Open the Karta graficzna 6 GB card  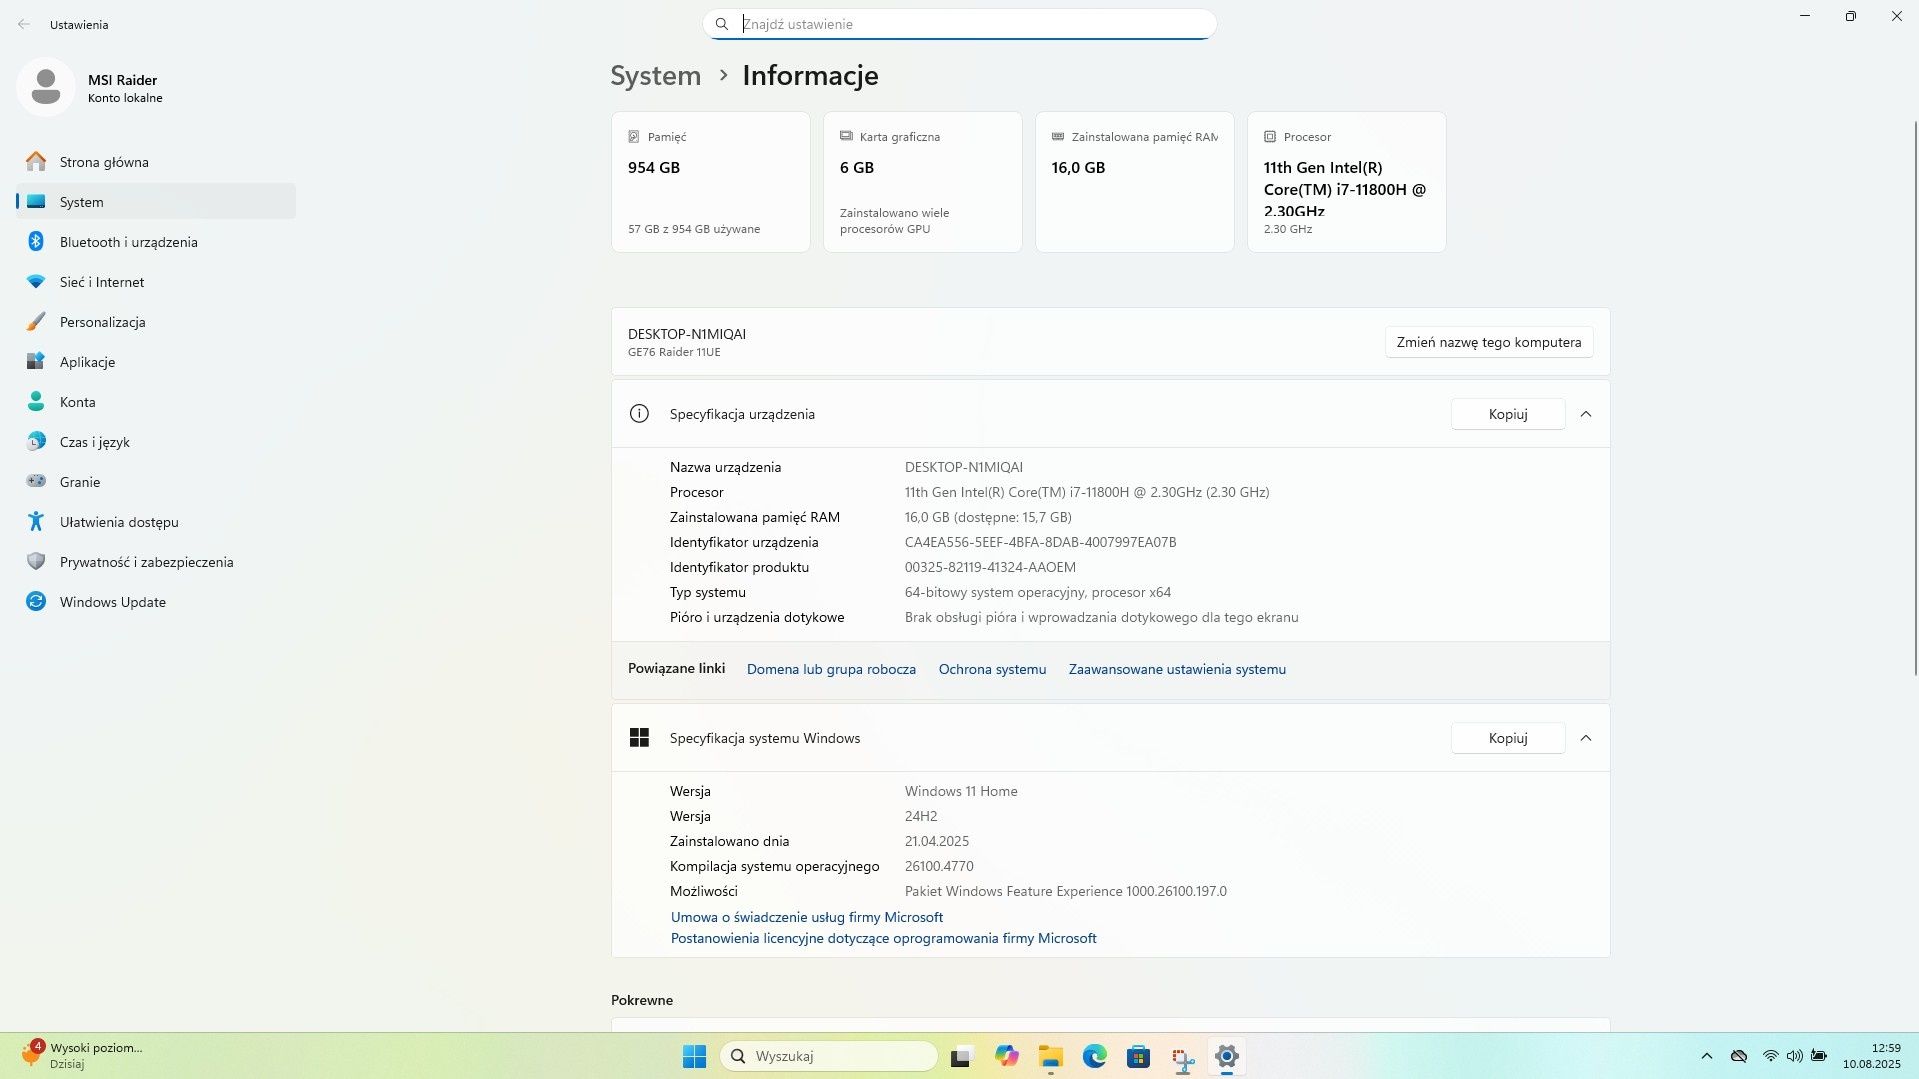(x=923, y=182)
